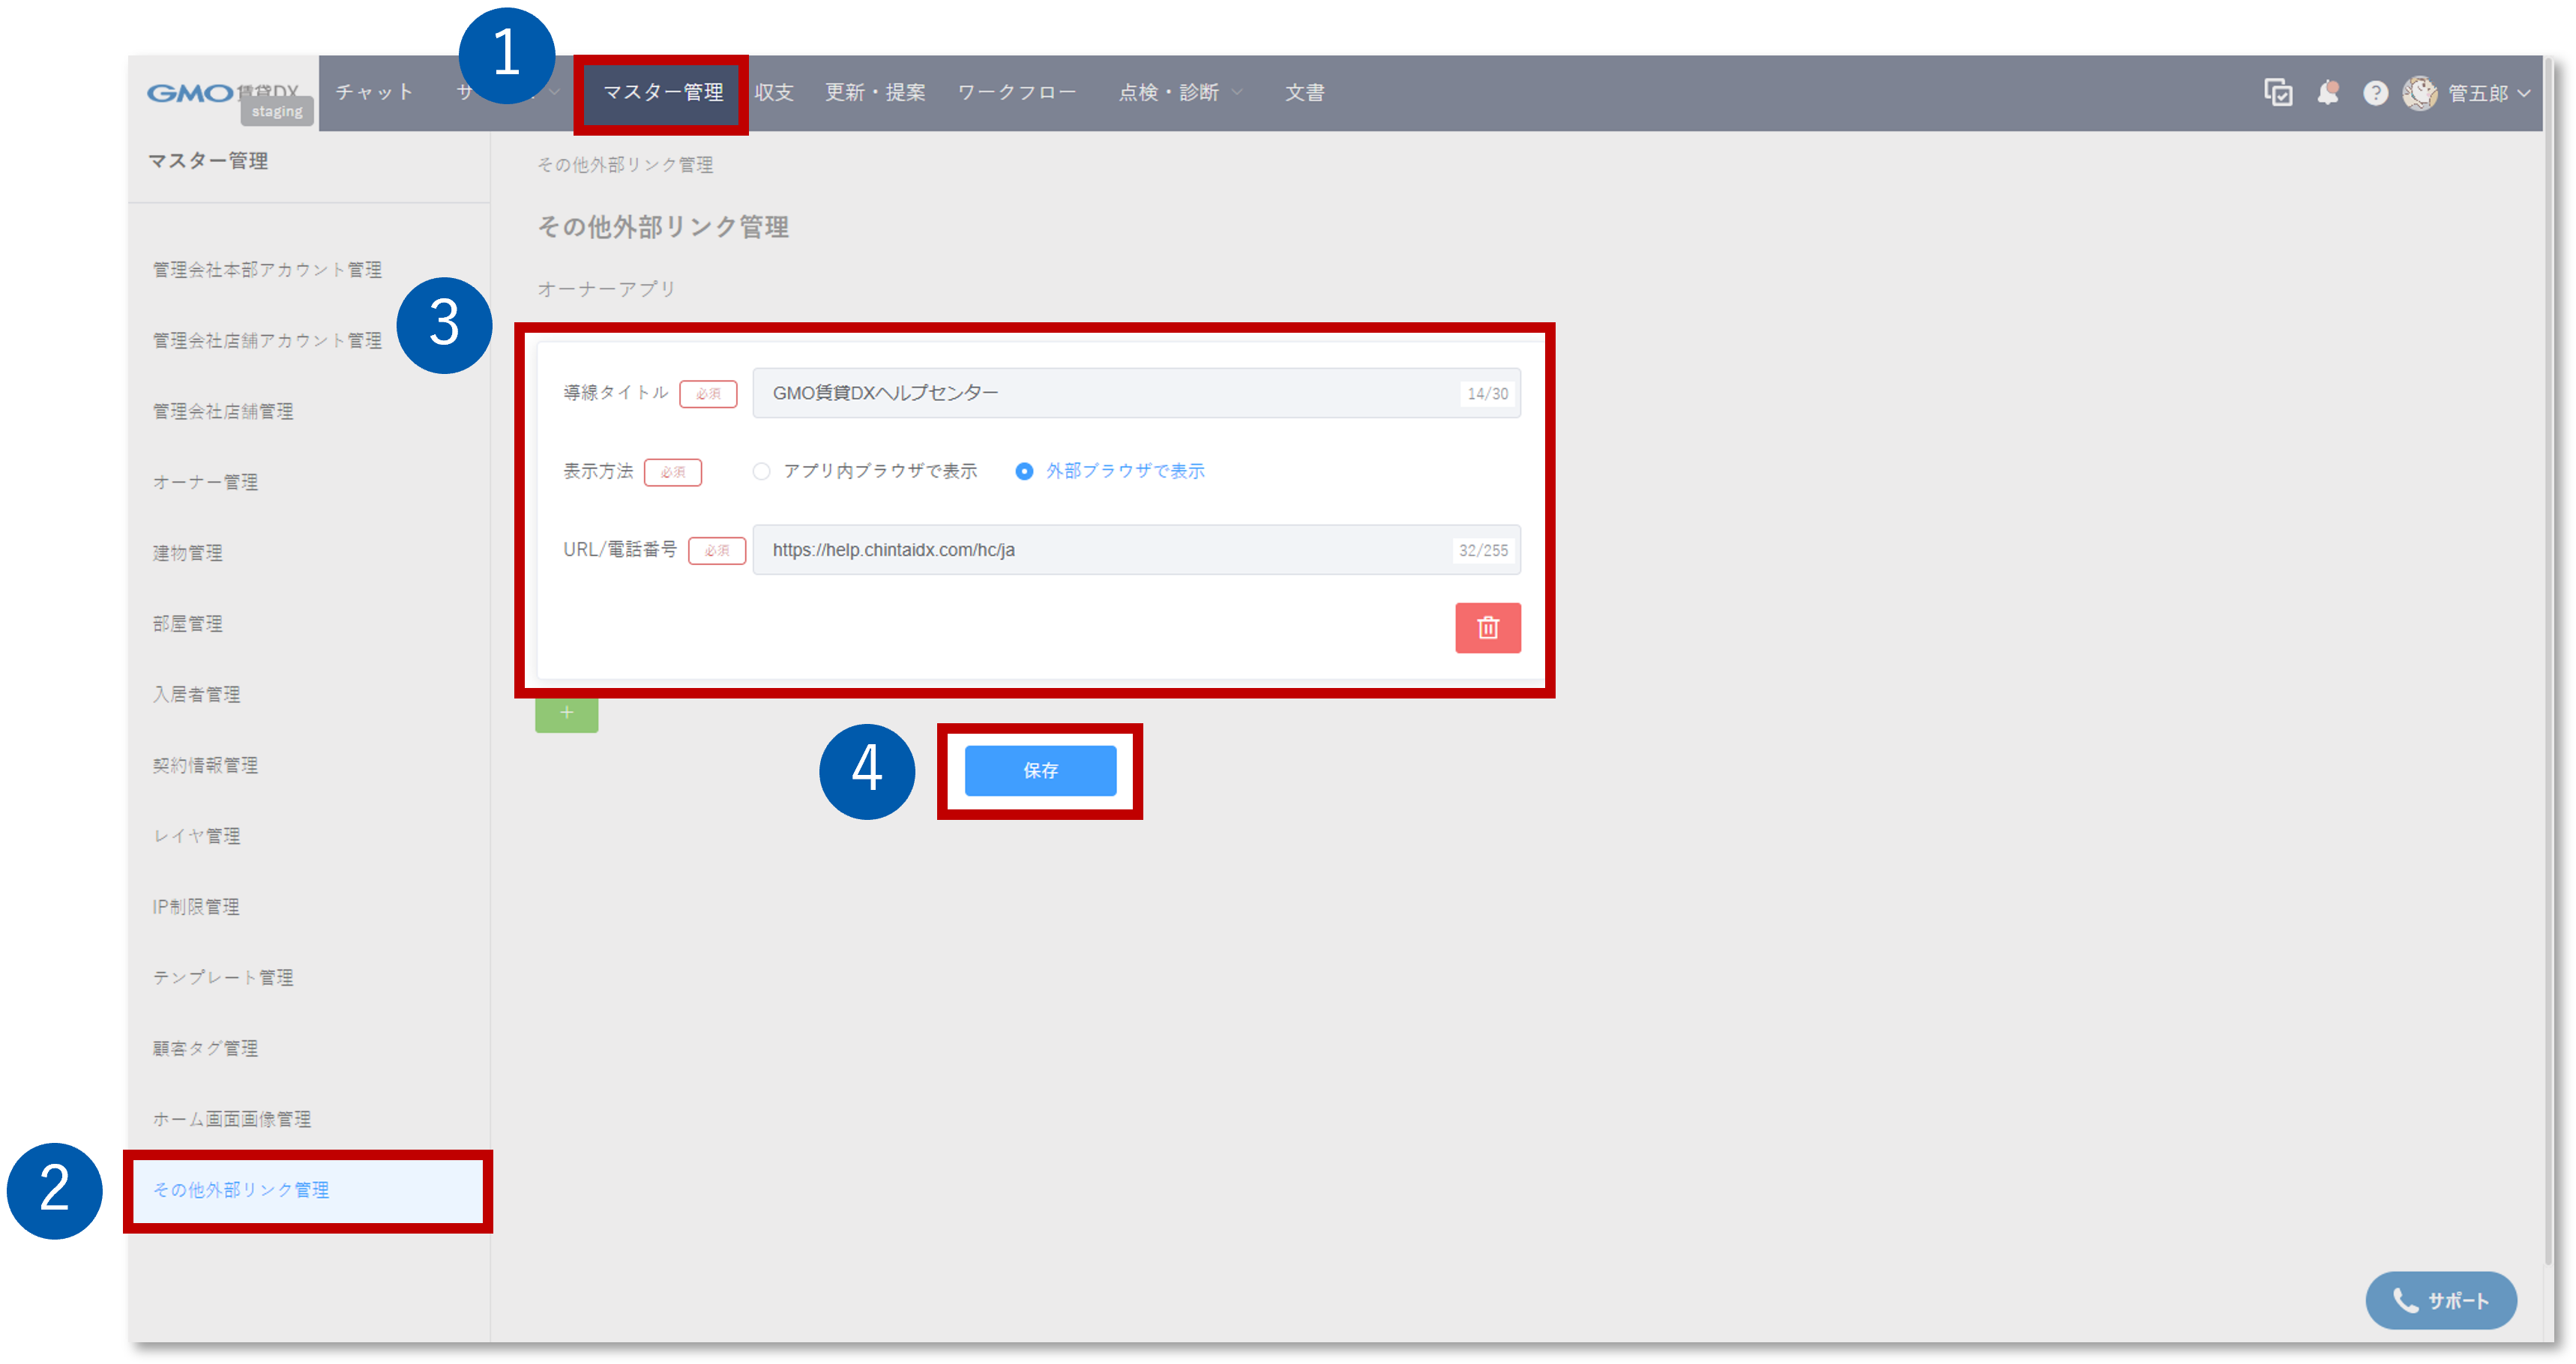Open テンプレート管理 in the sidebar
The width and height of the screenshot is (2576, 1364).
coord(223,977)
